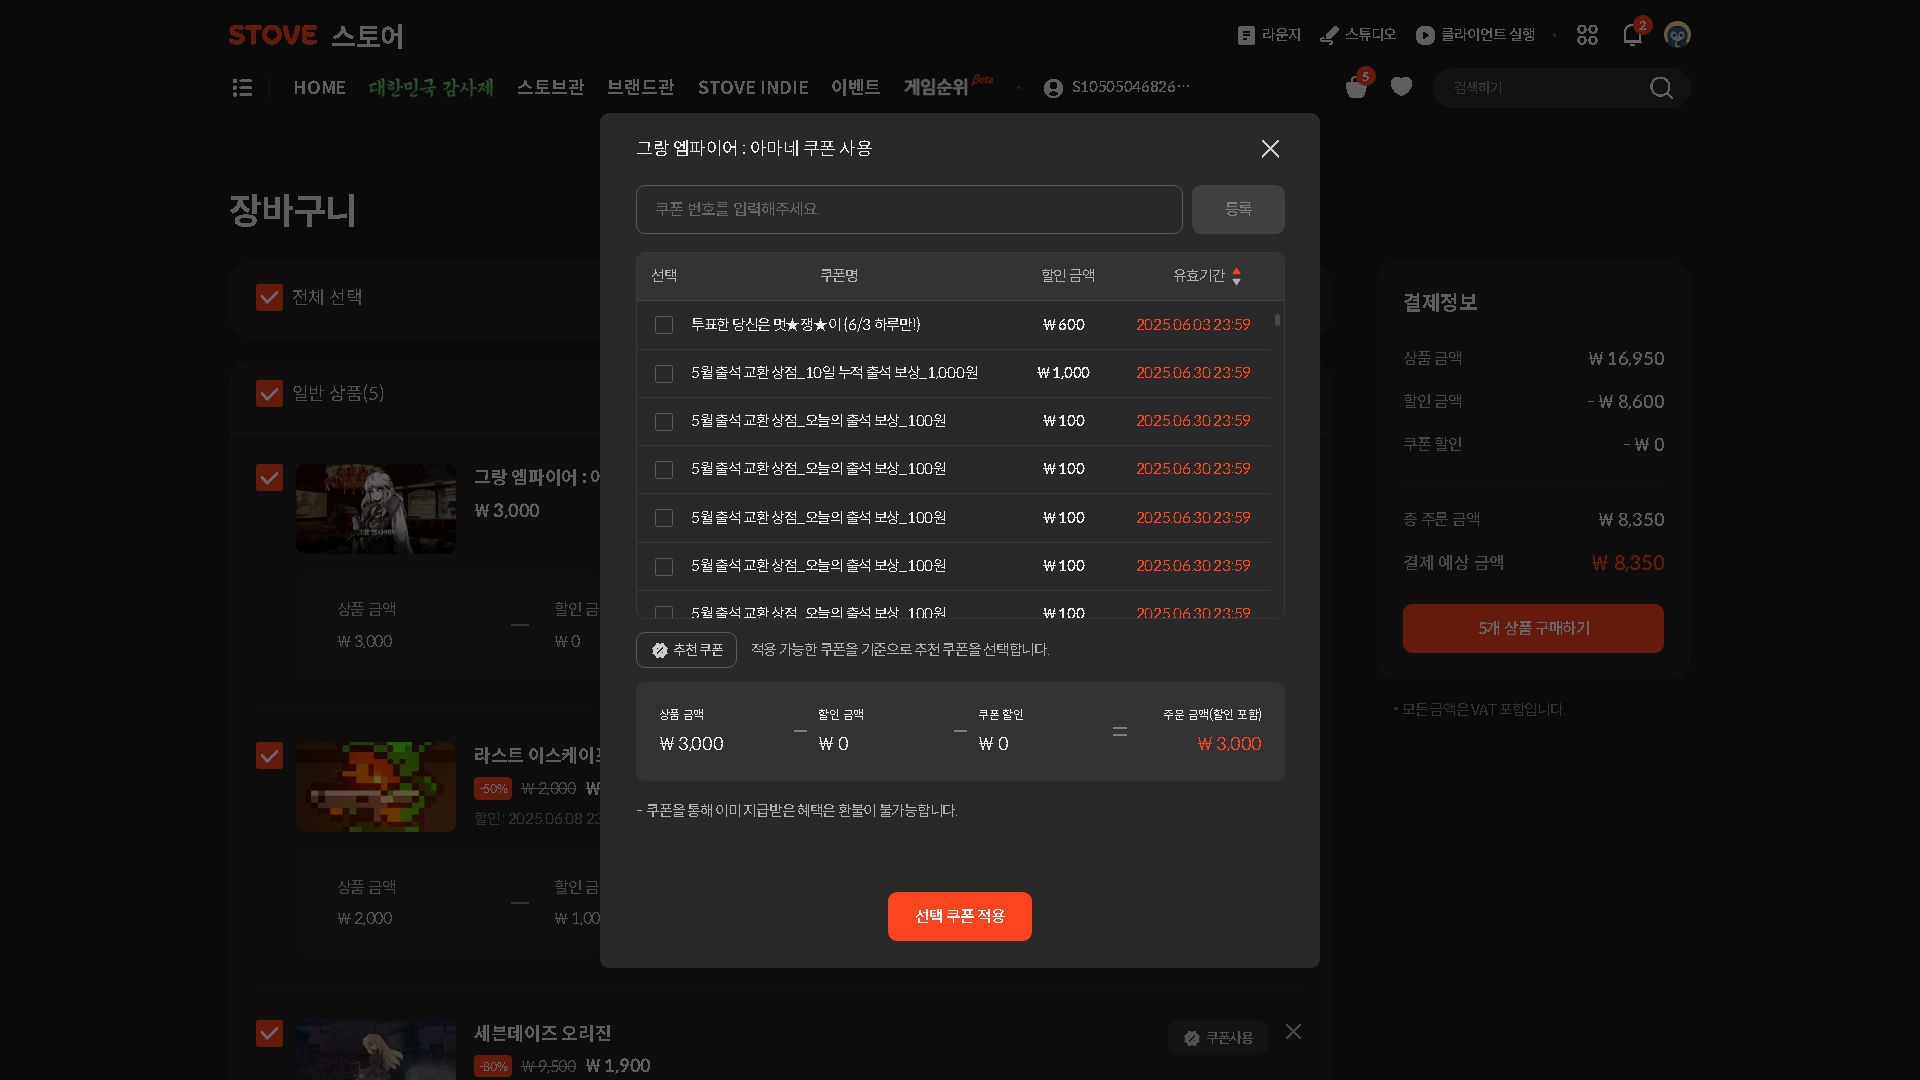The height and width of the screenshot is (1080, 1920).
Task: Open the apps grid icon
Action: pyautogui.click(x=1587, y=35)
